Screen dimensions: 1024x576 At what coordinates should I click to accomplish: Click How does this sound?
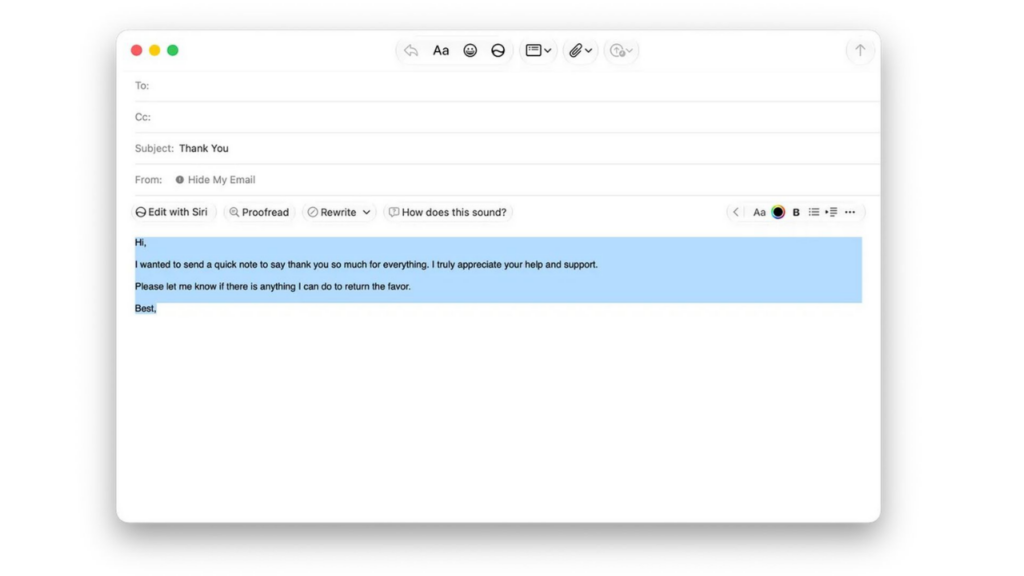[x=448, y=212]
